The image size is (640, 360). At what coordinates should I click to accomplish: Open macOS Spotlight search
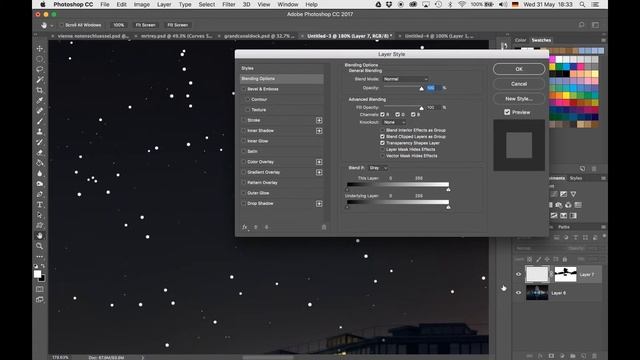tap(582, 4)
